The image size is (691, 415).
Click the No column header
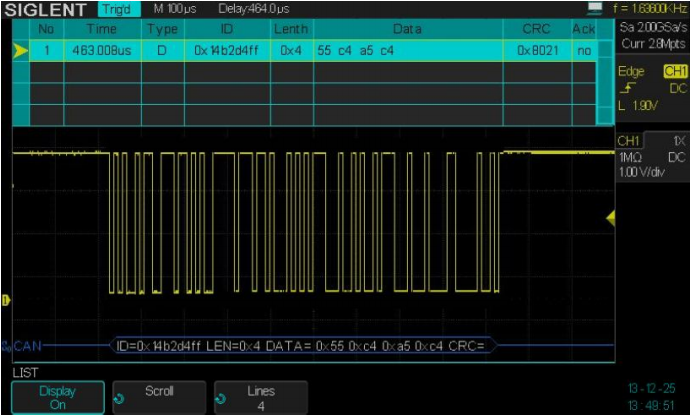coord(46,29)
